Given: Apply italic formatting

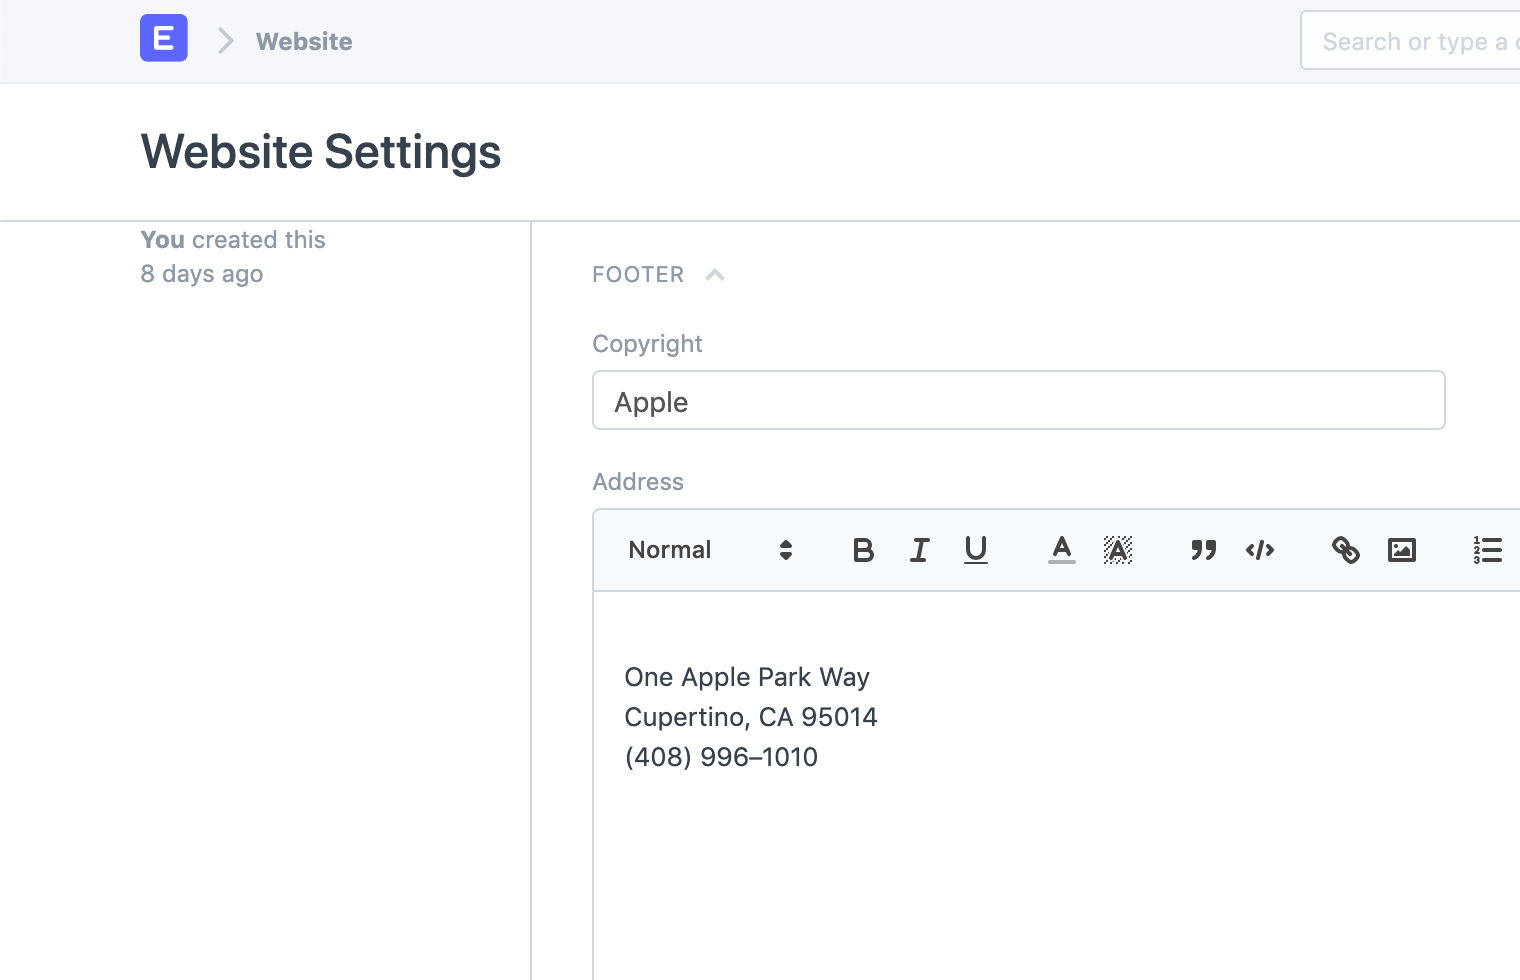Looking at the screenshot, I should click(x=919, y=549).
